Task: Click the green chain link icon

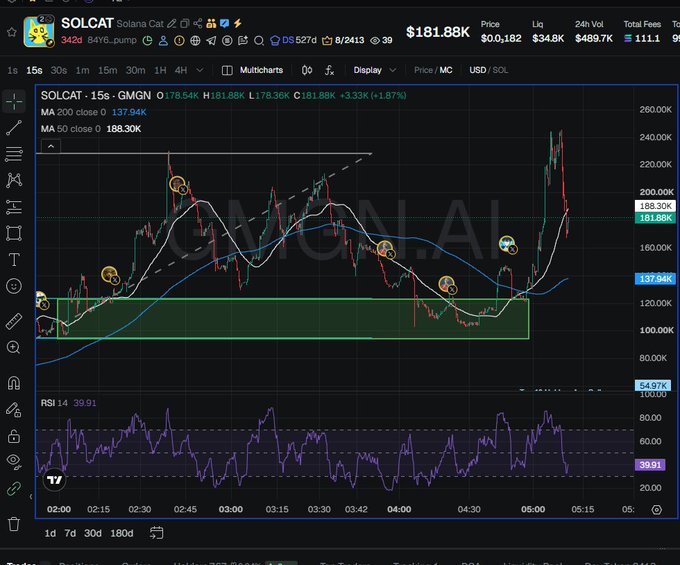Action: tap(14, 489)
